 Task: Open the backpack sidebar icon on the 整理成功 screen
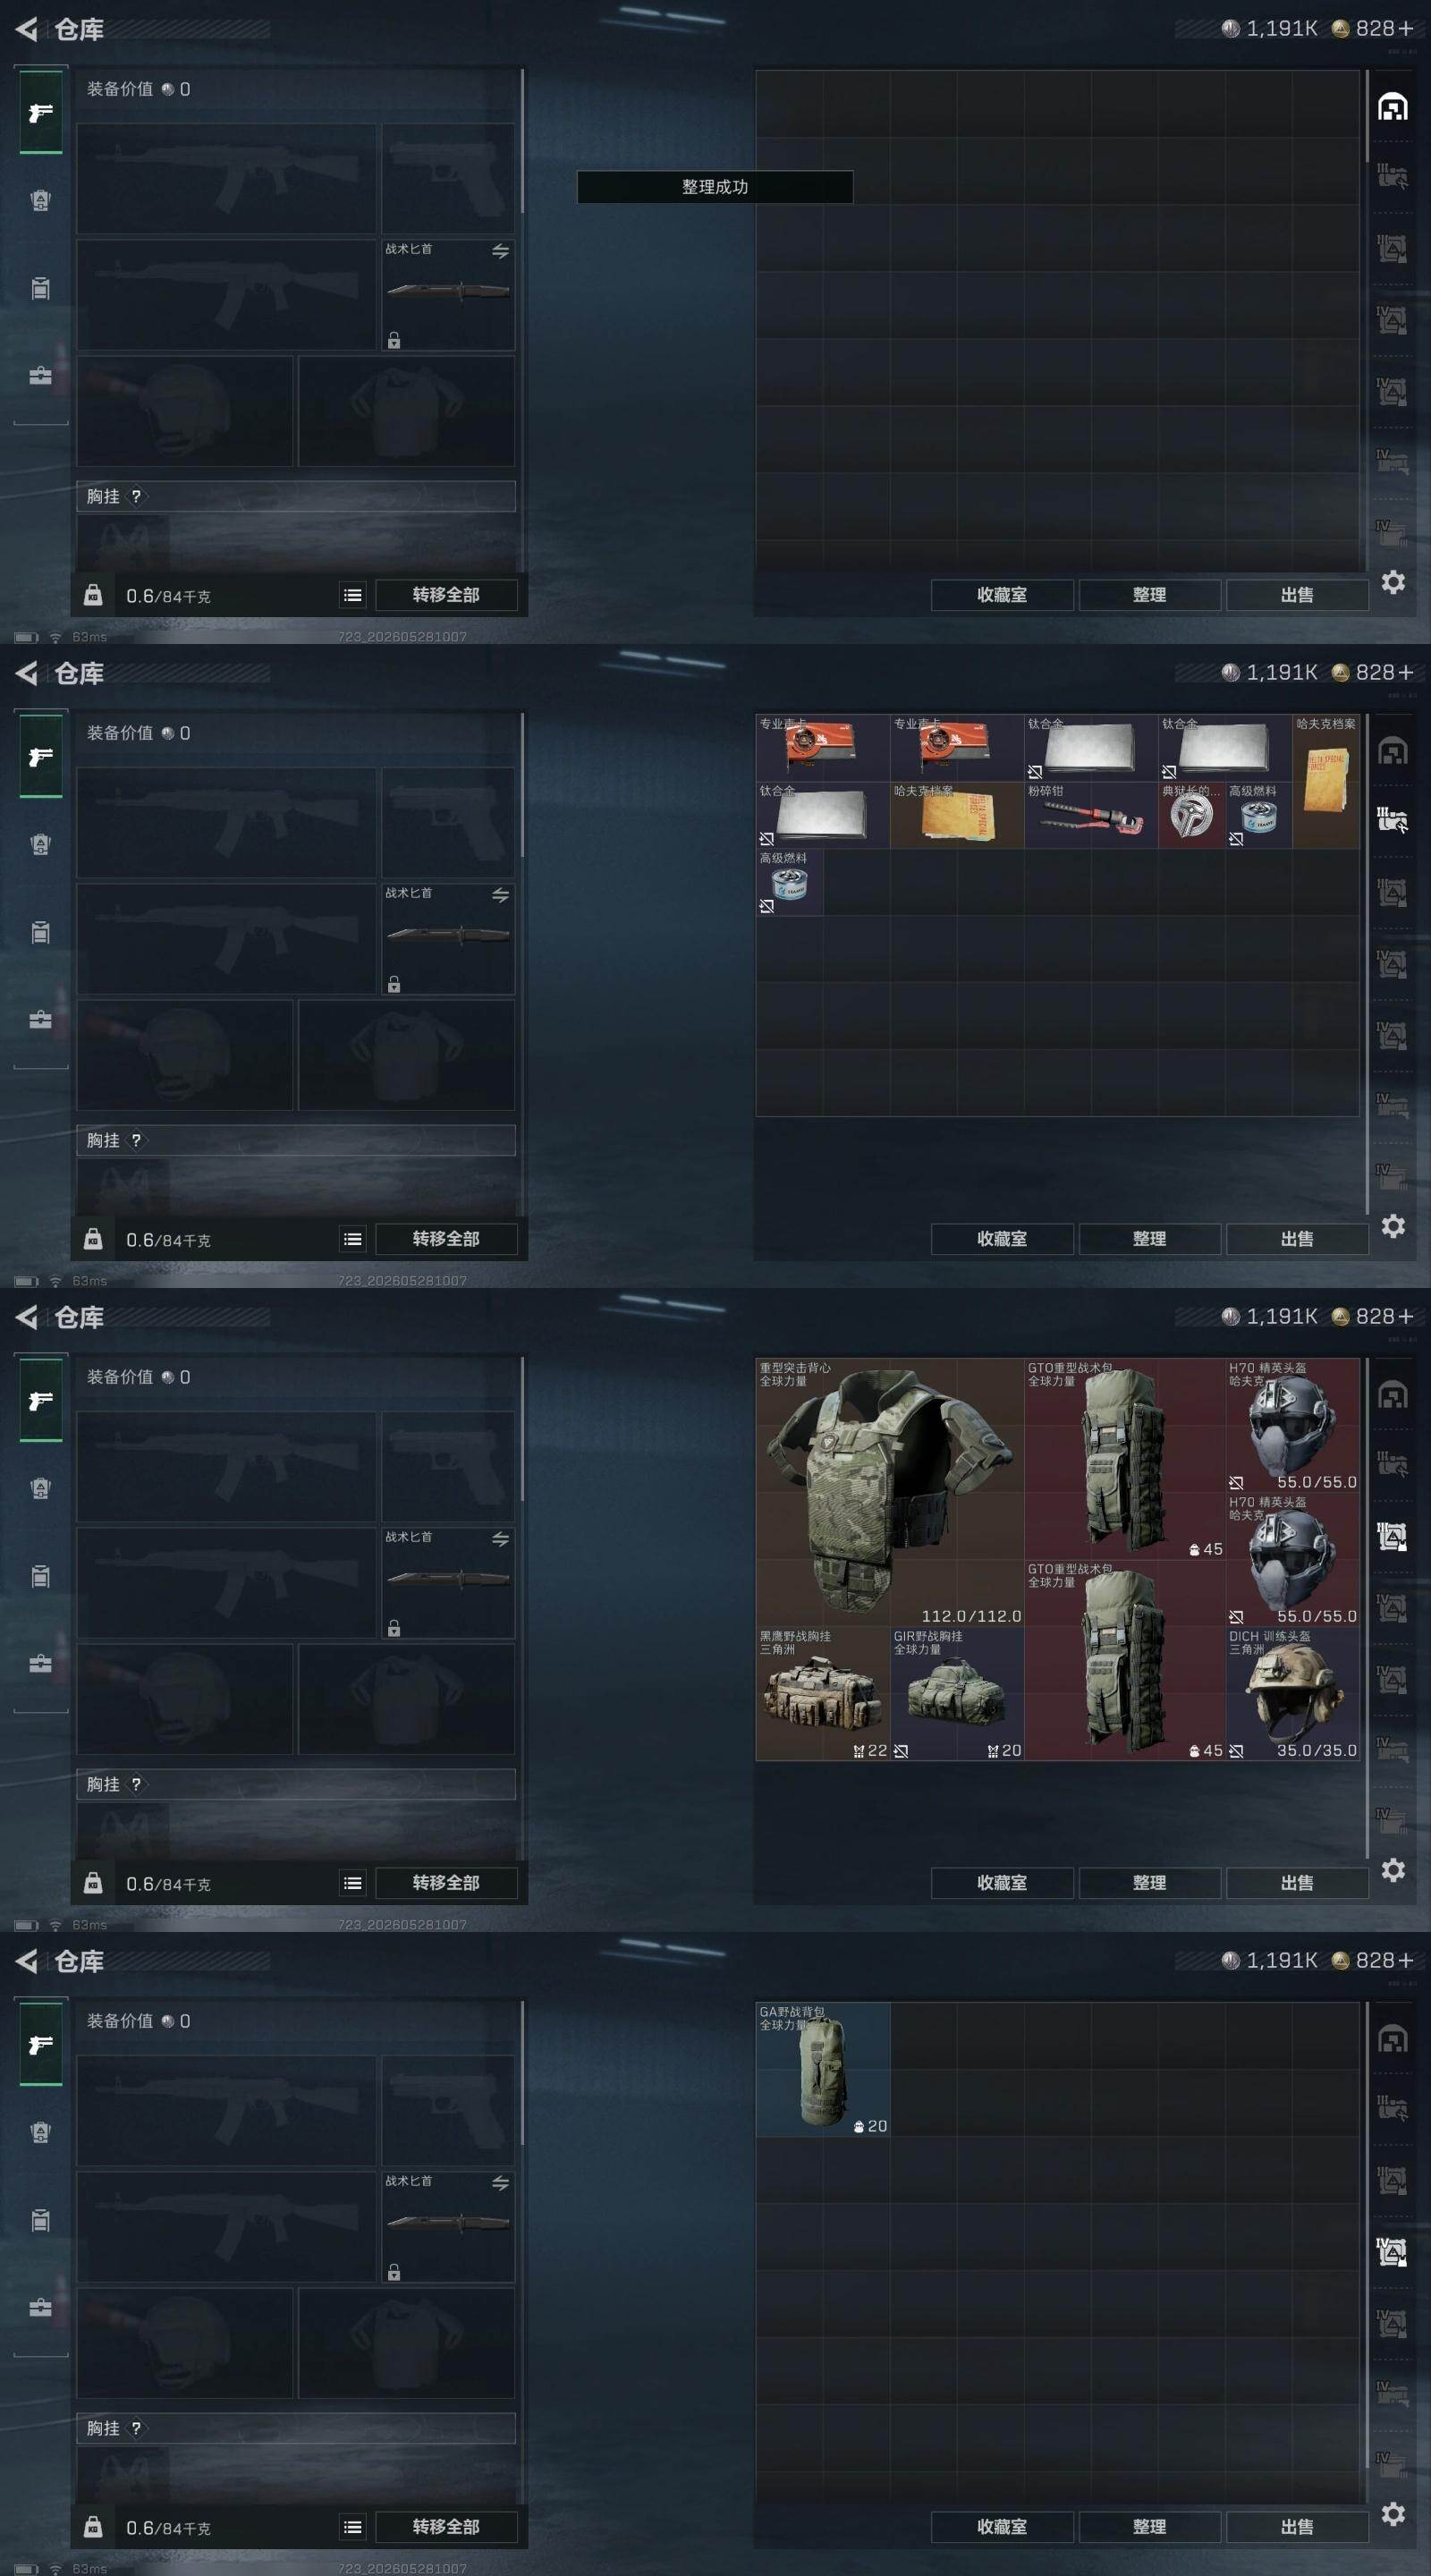pyautogui.click(x=40, y=200)
